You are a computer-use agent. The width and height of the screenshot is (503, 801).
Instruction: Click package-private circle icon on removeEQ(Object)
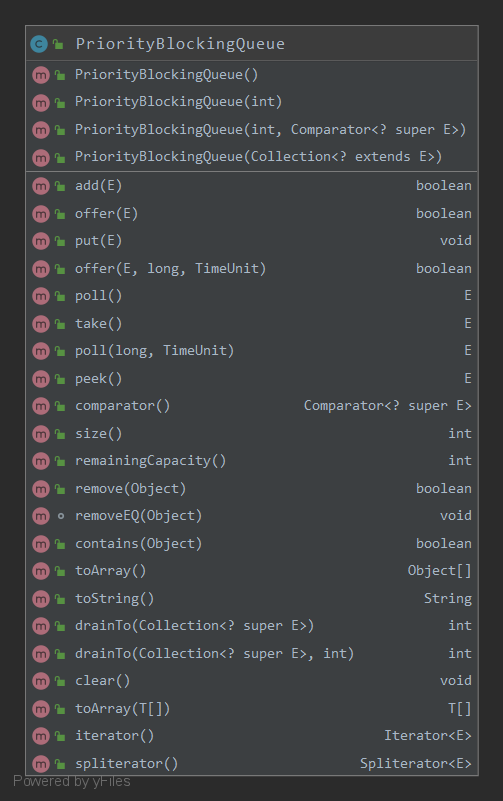(x=61, y=516)
